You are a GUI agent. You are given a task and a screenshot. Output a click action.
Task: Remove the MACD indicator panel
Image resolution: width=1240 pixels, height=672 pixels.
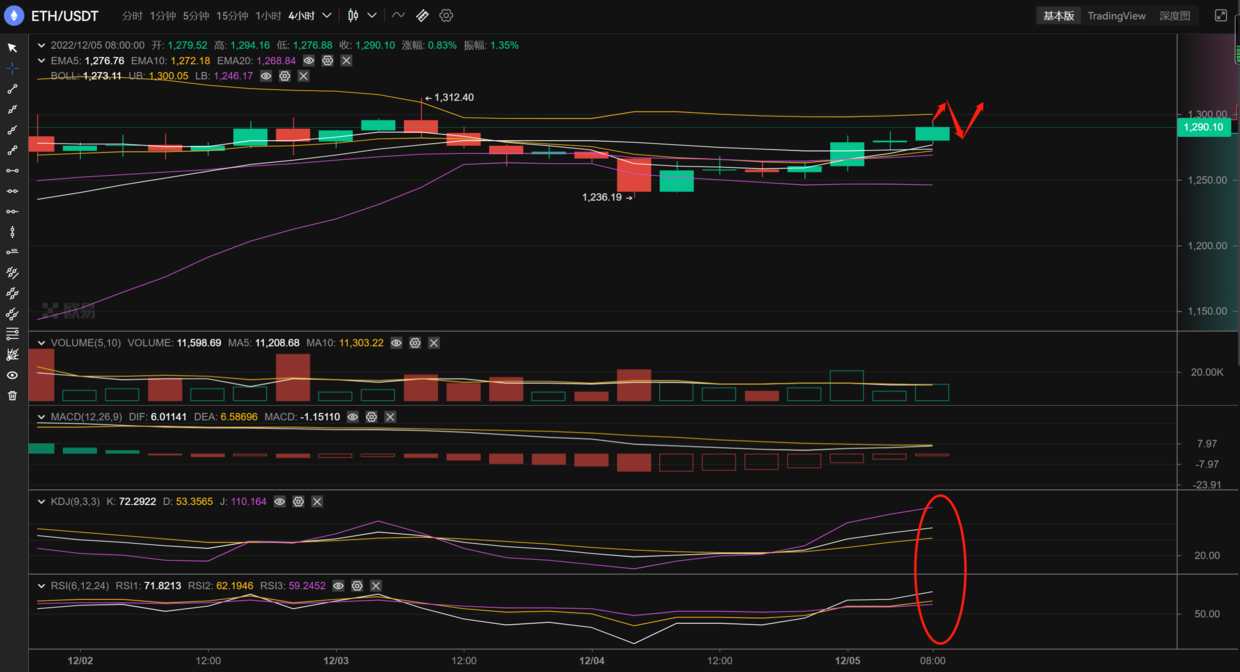point(390,417)
